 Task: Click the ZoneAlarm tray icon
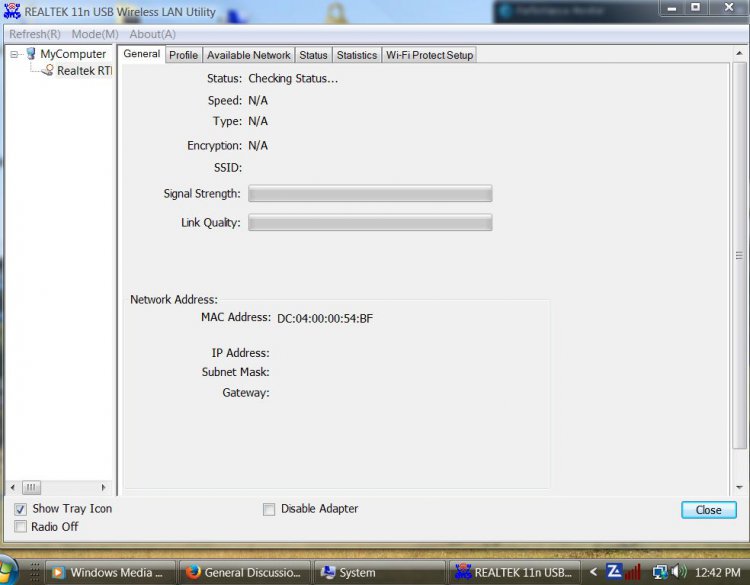point(614,571)
